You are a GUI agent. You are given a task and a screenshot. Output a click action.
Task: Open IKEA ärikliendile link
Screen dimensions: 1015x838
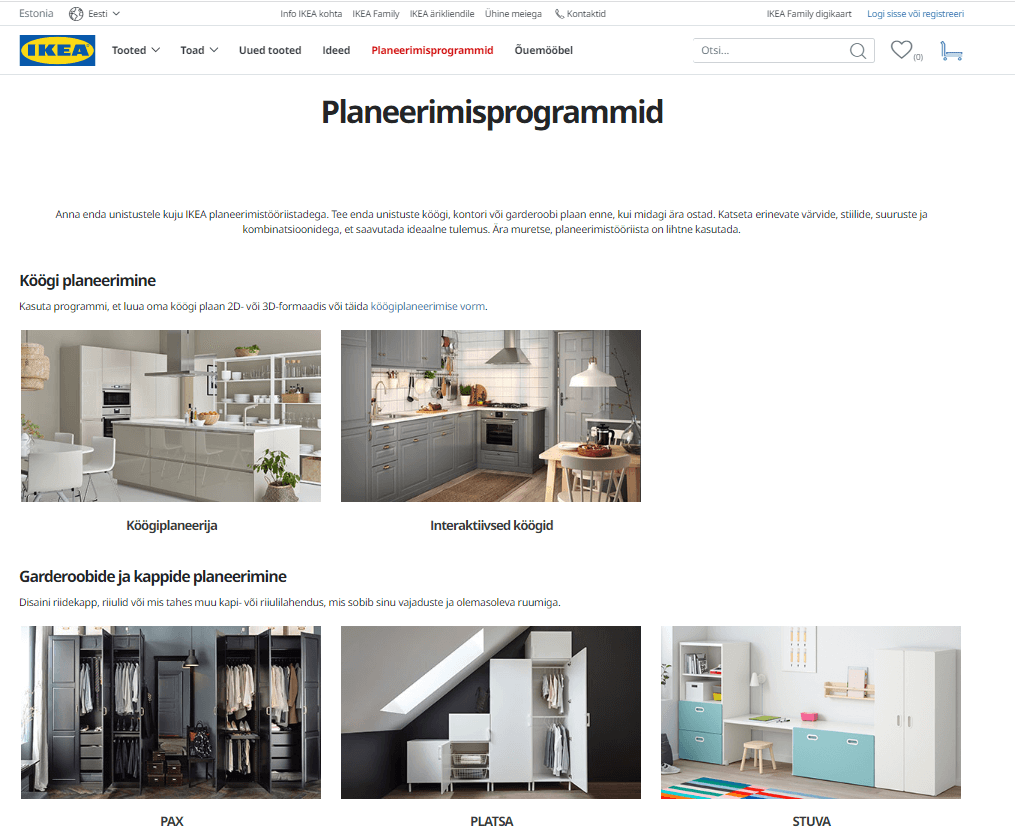tap(442, 14)
